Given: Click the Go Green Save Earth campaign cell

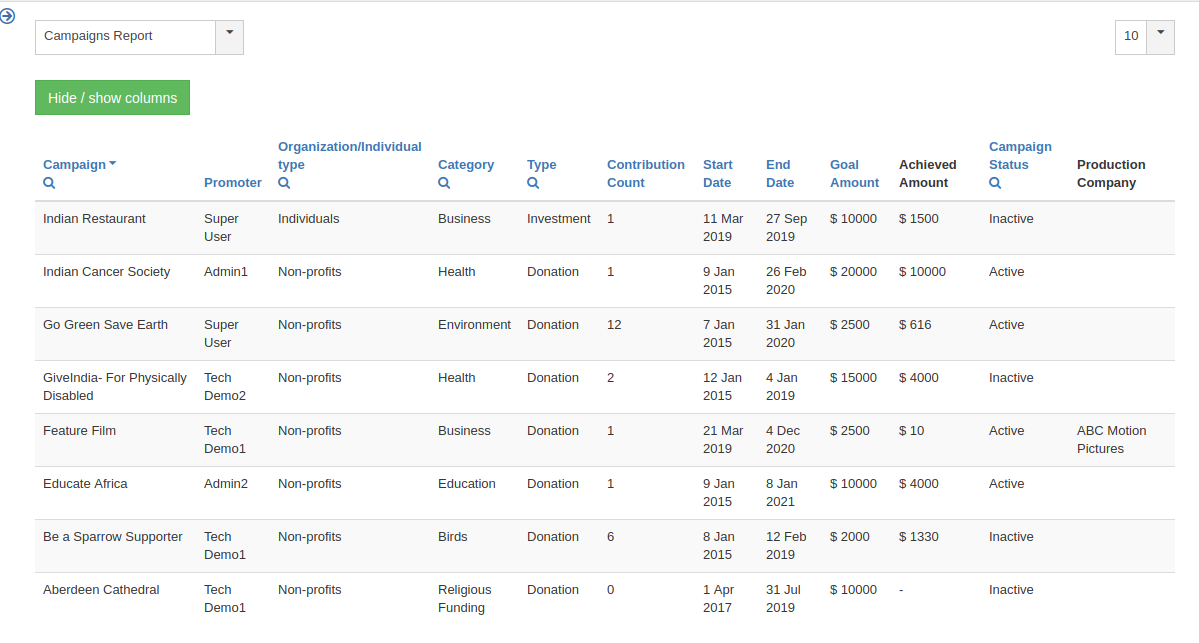Looking at the screenshot, I should pos(105,325).
